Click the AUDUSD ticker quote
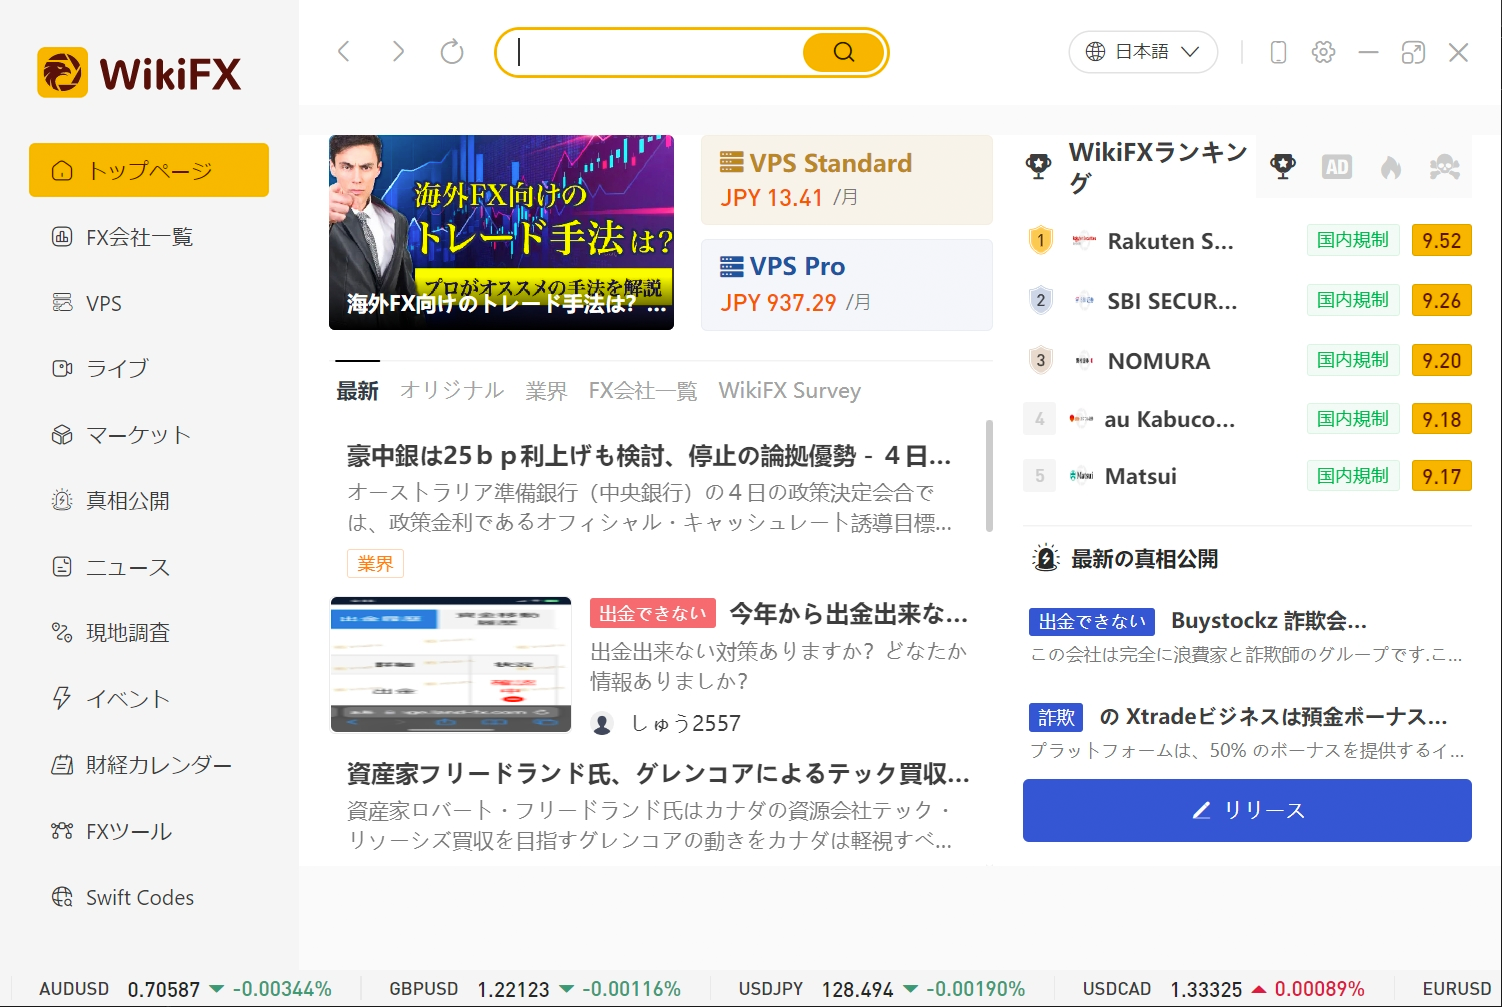 (185, 989)
